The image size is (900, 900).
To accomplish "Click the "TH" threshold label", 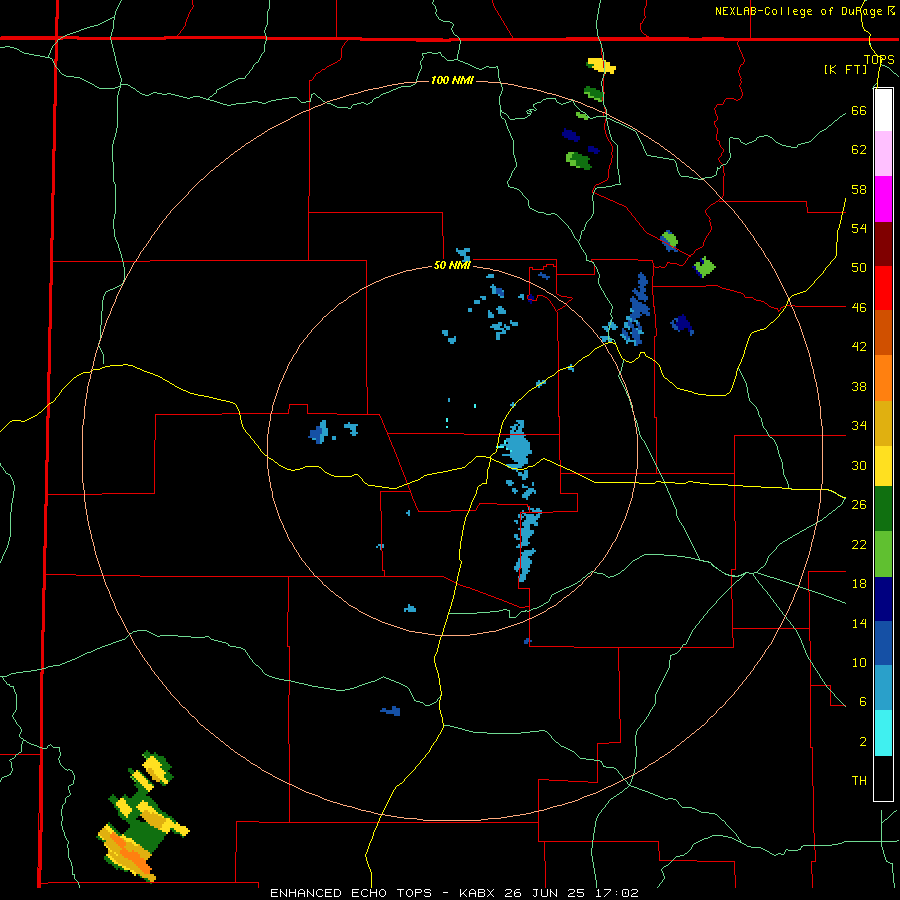I will [x=859, y=781].
